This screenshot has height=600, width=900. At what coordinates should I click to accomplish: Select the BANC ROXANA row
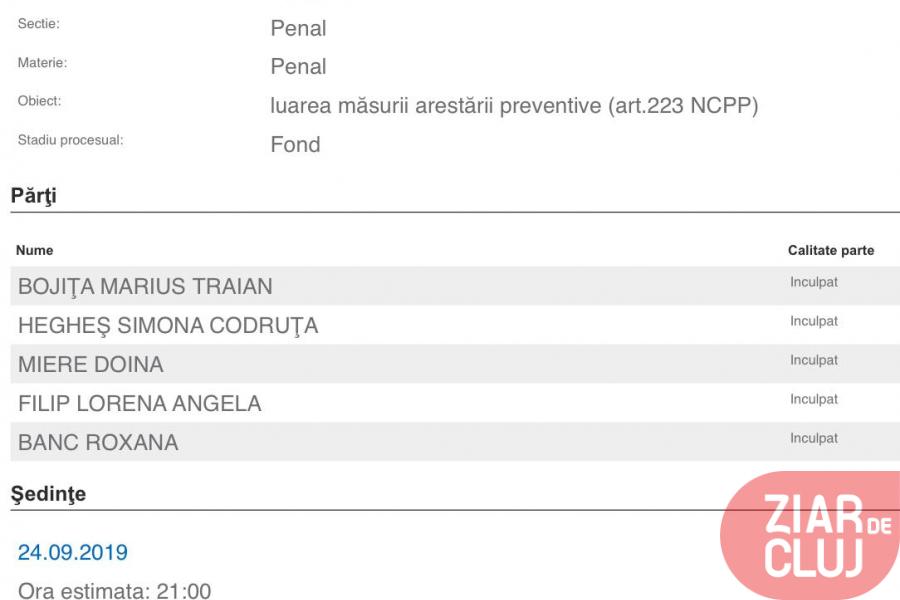(x=455, y=442)
